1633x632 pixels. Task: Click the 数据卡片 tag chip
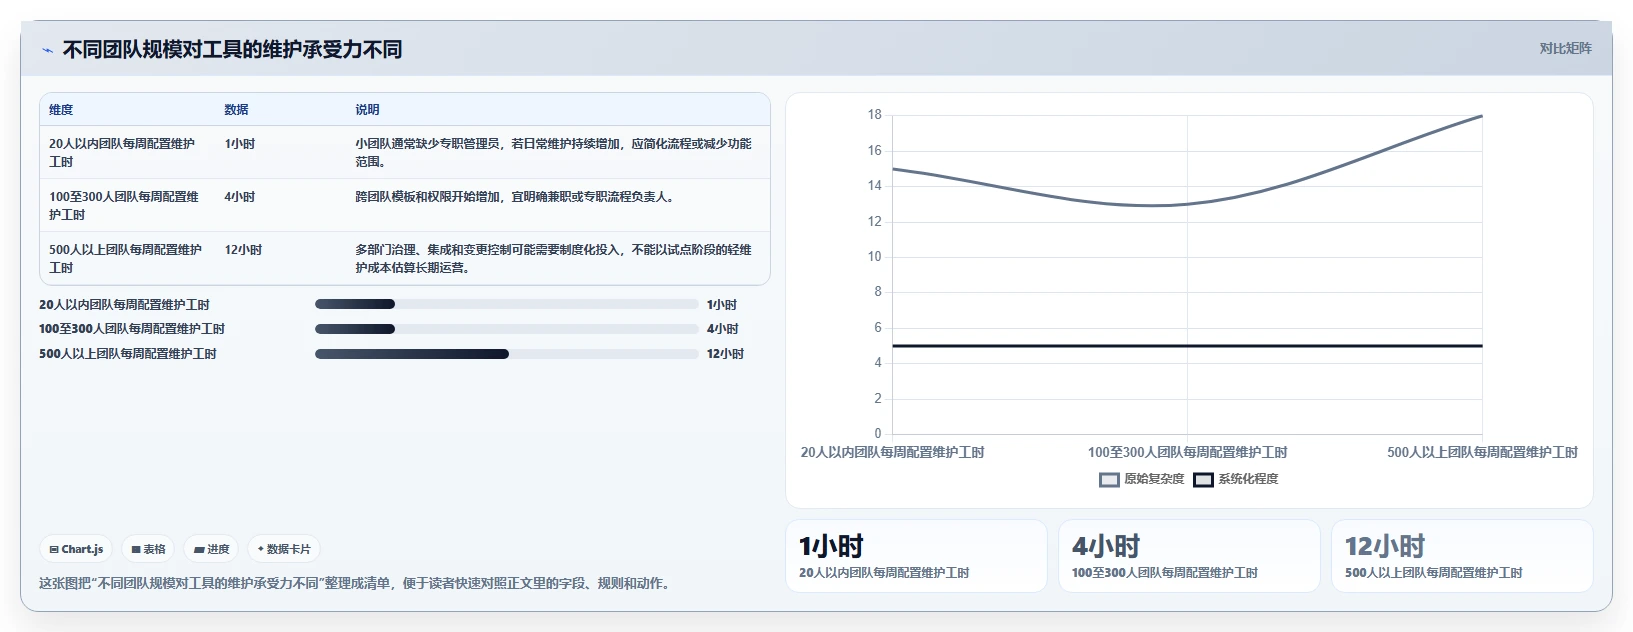click(x=284, y=549)
